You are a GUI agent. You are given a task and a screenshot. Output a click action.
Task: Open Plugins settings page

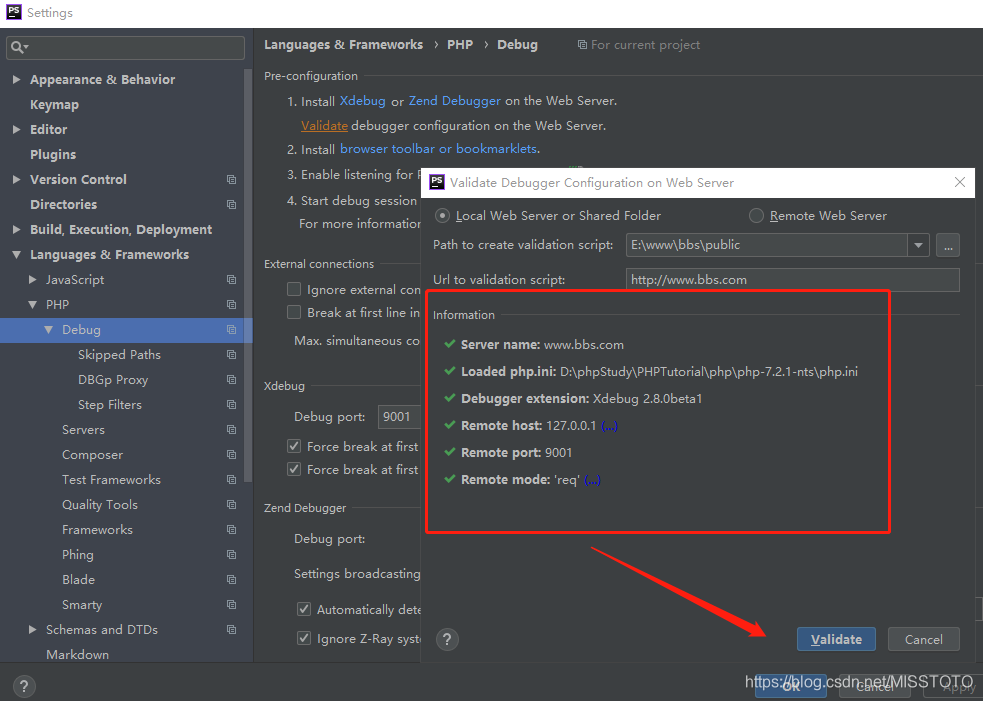click(53, 154)
